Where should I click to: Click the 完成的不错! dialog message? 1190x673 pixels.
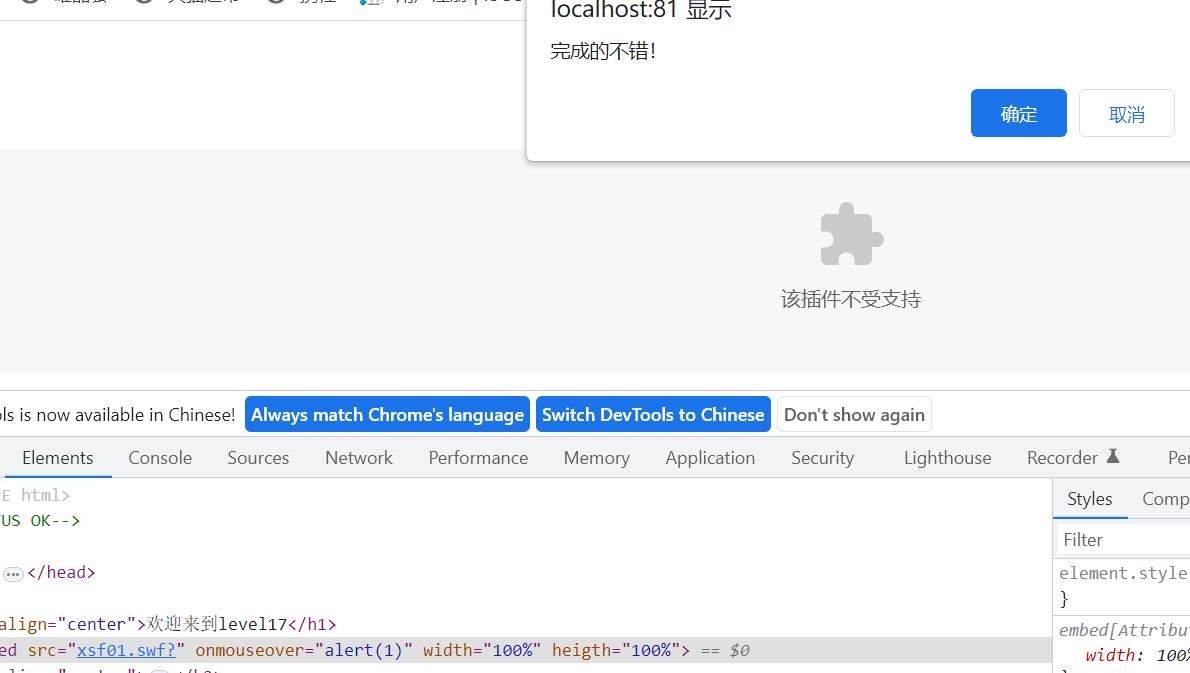click(x=603, y=51)
